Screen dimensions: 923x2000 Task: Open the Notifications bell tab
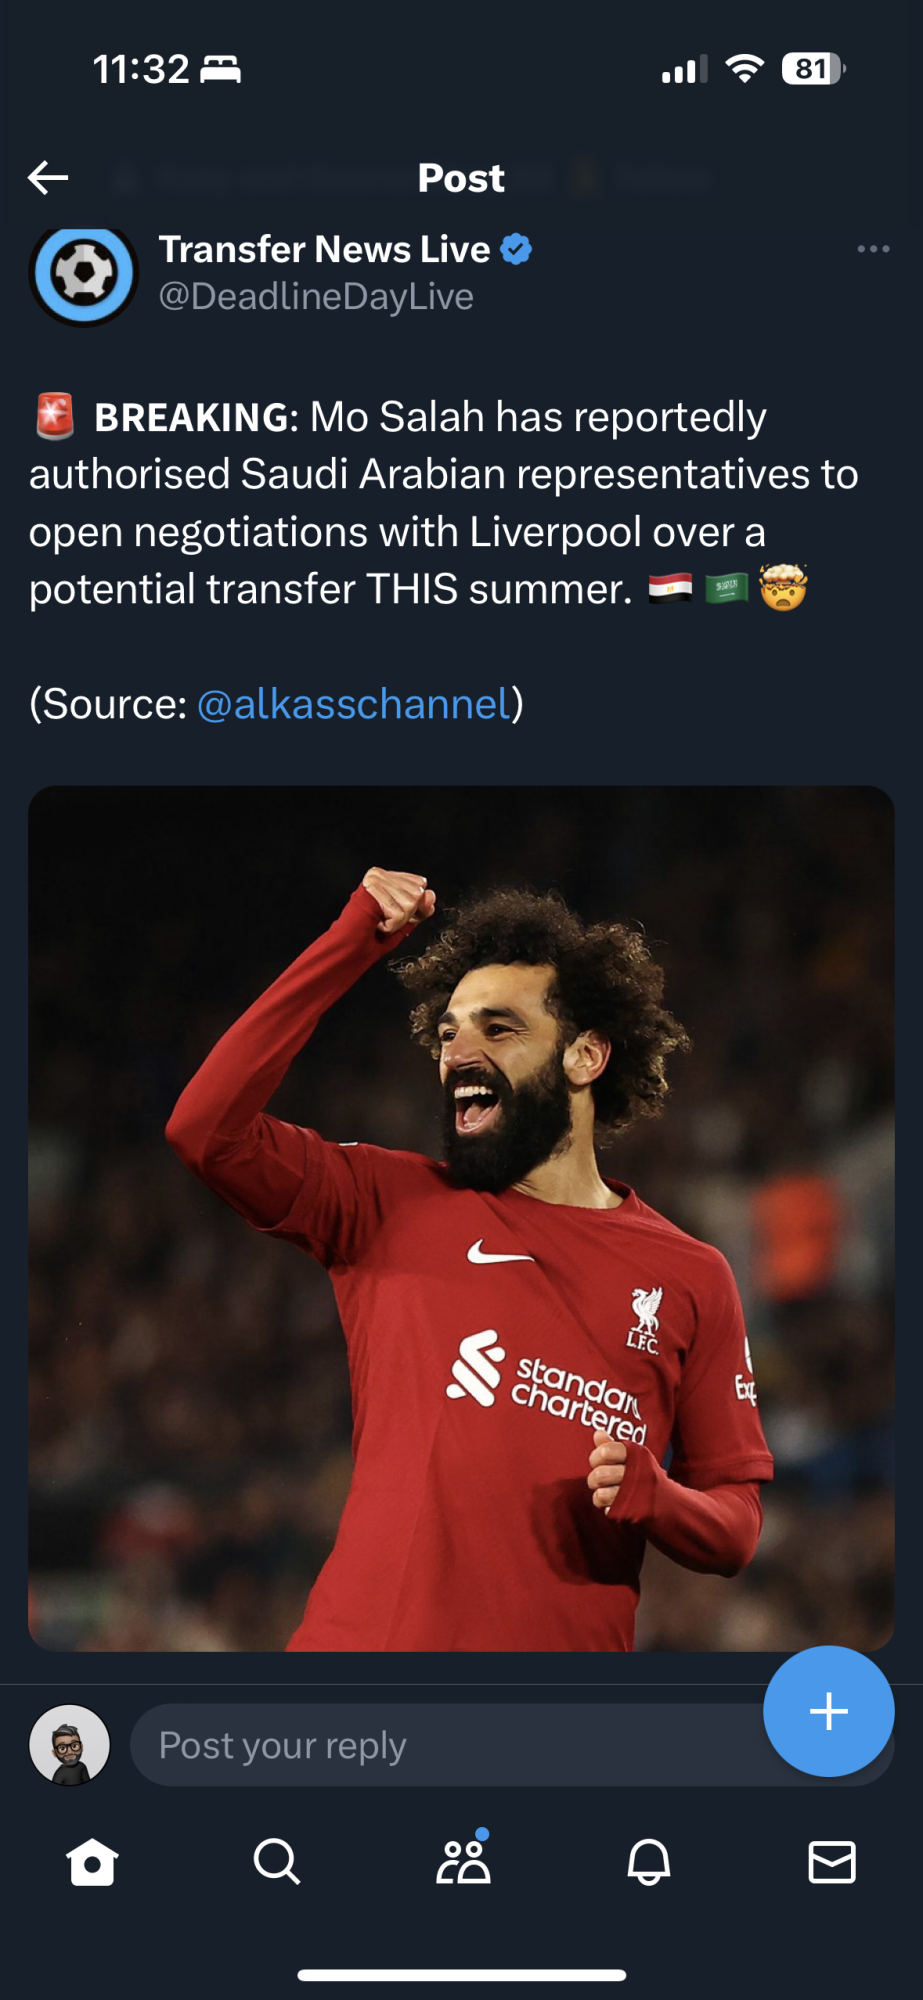(x=648, y=1862)
